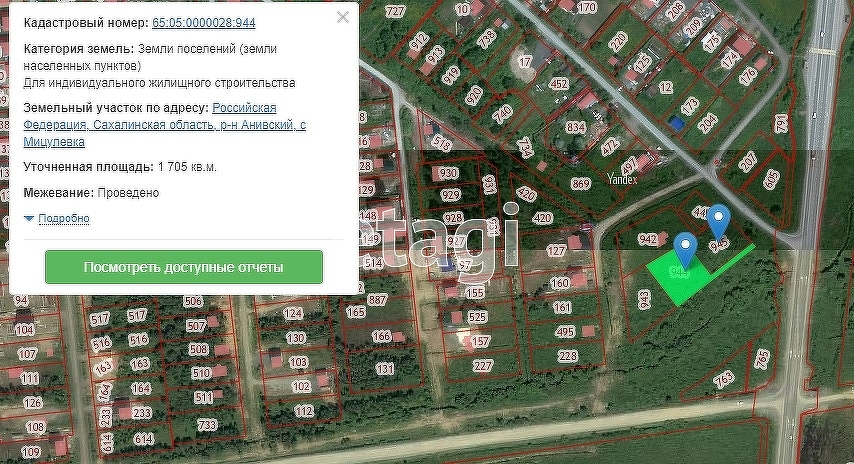Click Посмотреть доступные отчеты button
This screenshot has width=854, height=464.
pyautogui.click(x=184, y=267)
